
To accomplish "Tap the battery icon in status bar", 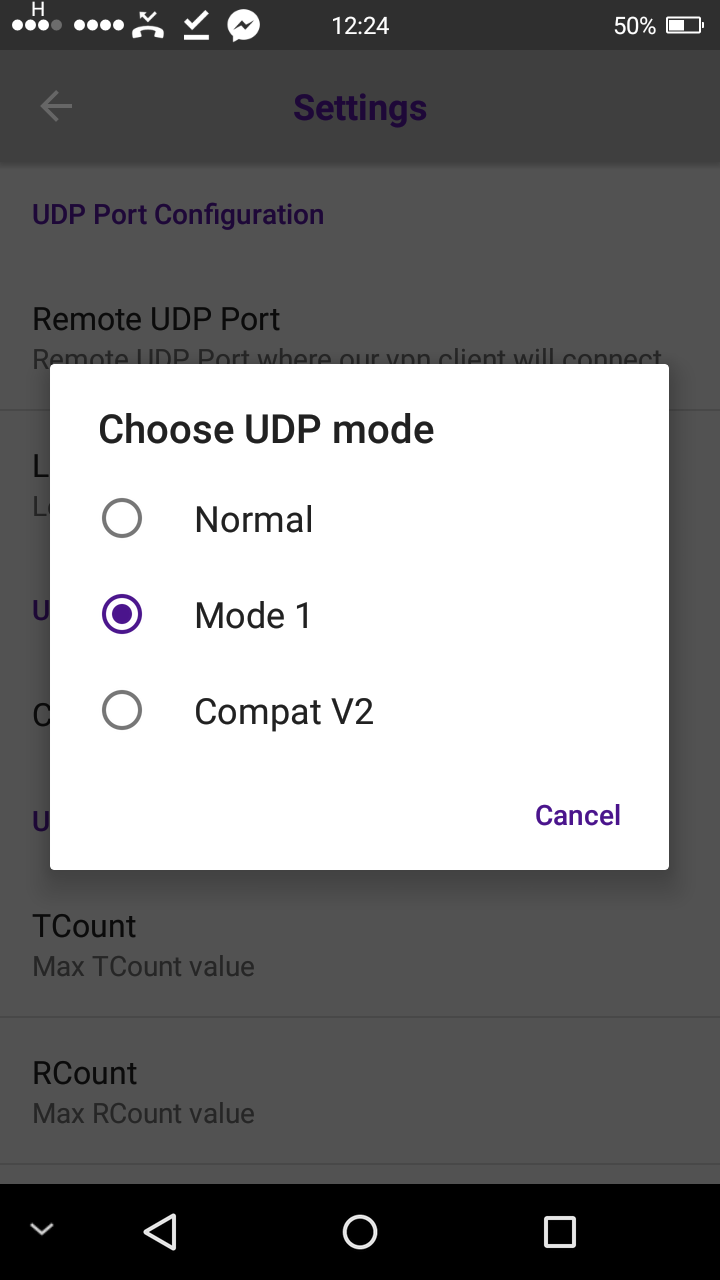I will (685, 26).
